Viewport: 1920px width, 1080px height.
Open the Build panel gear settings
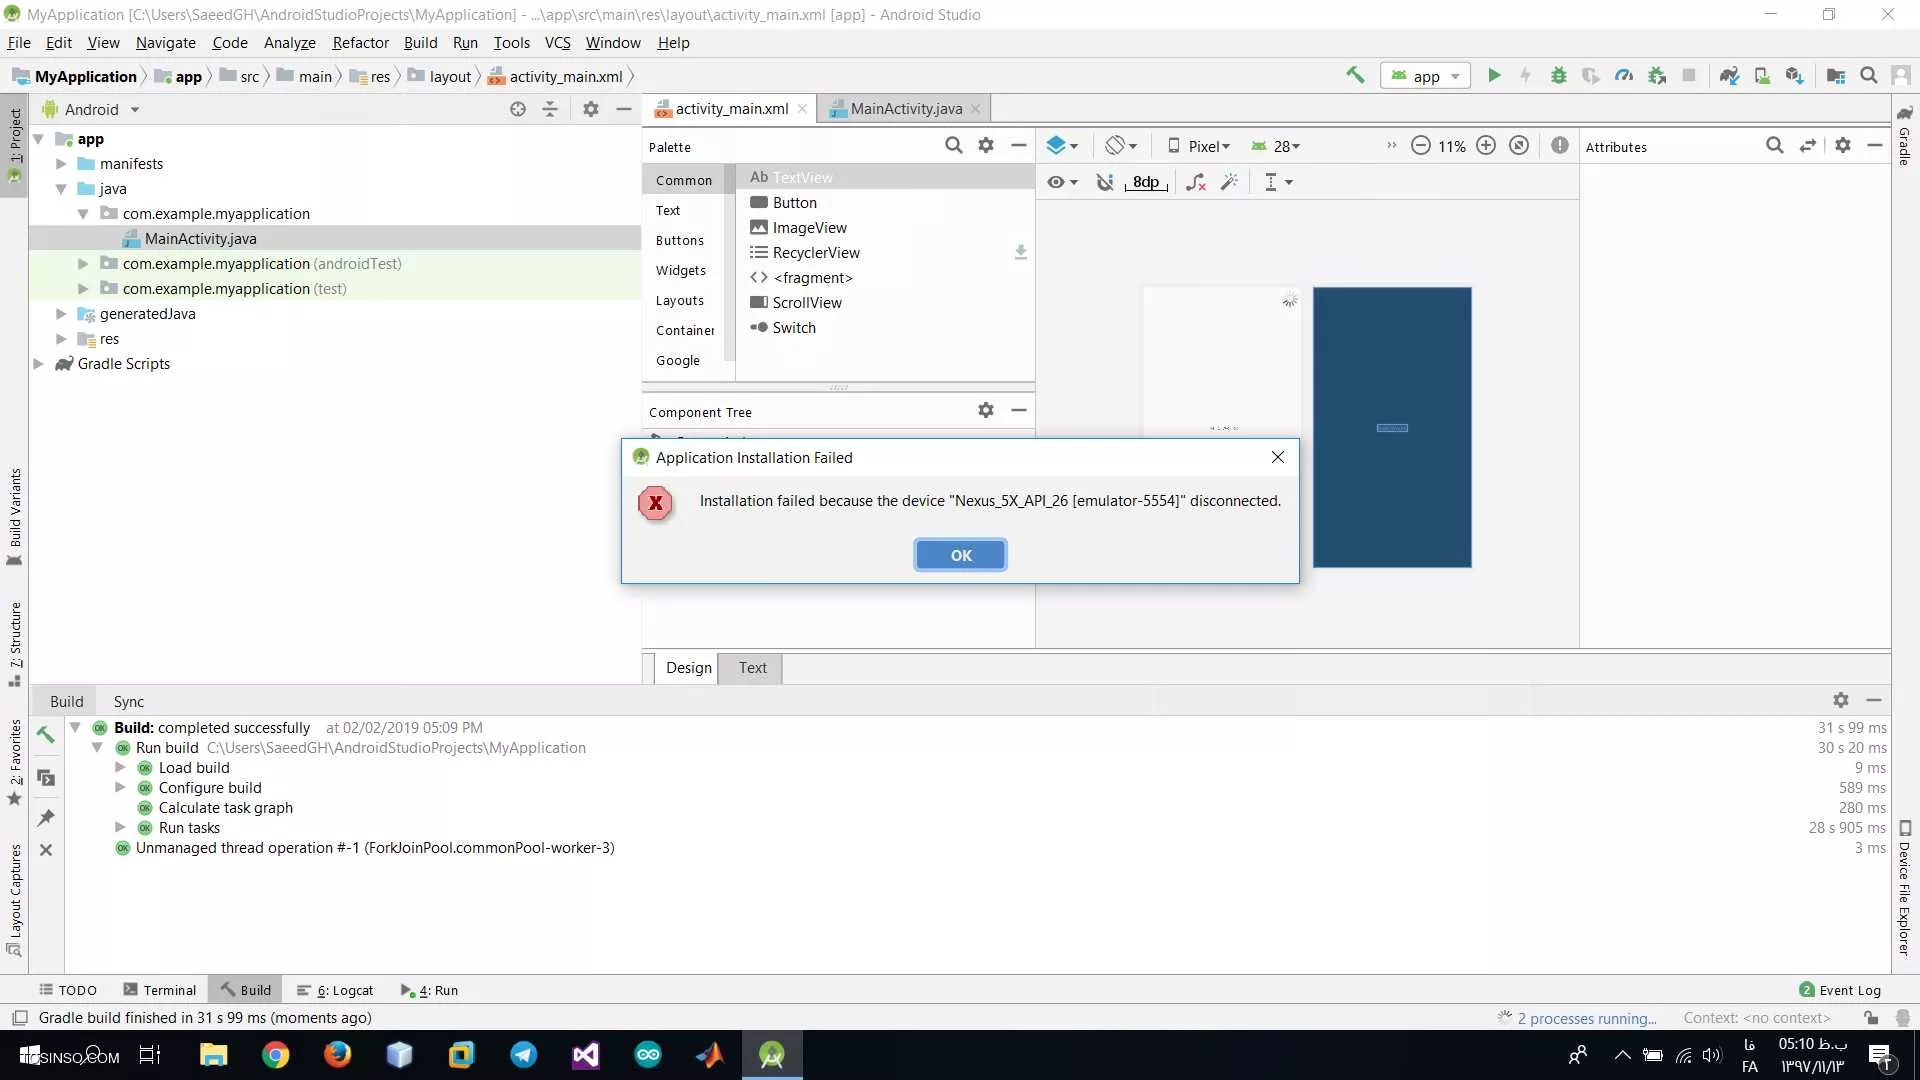pos(1841,700)
